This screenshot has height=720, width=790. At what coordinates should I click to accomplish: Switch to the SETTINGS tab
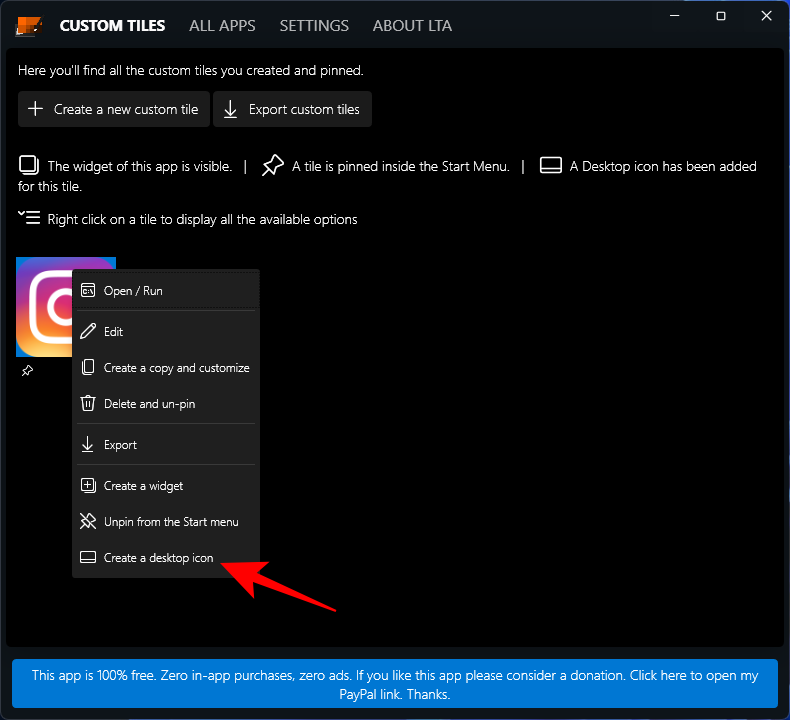click(314, 26)
